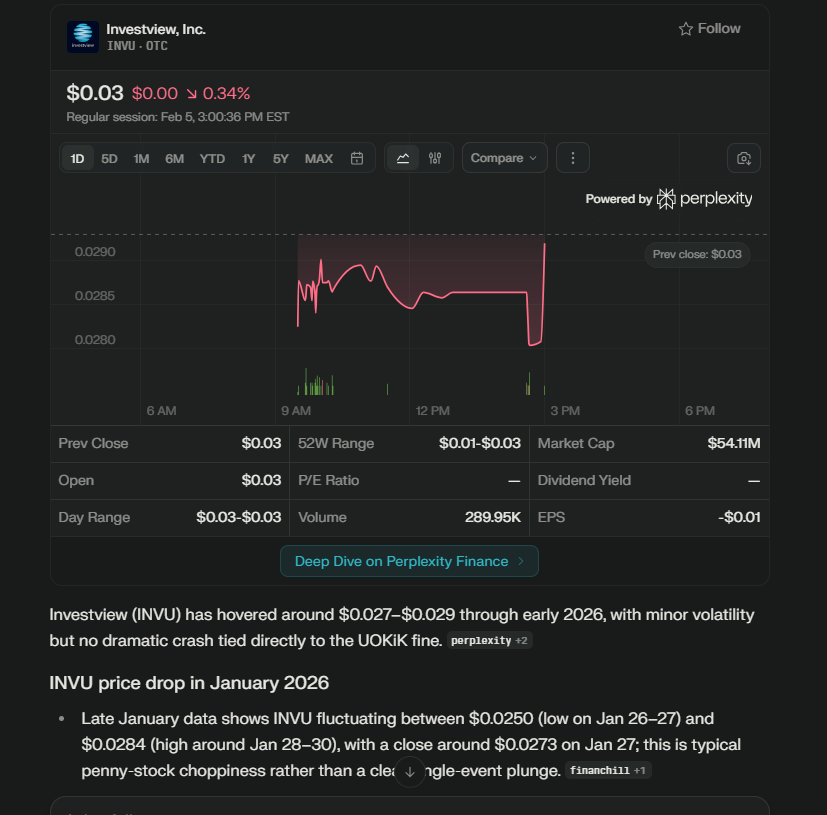The width and height of the screenshot is (827, 815).
Task: Select the 1Y time range
Action: pos(248,158)
